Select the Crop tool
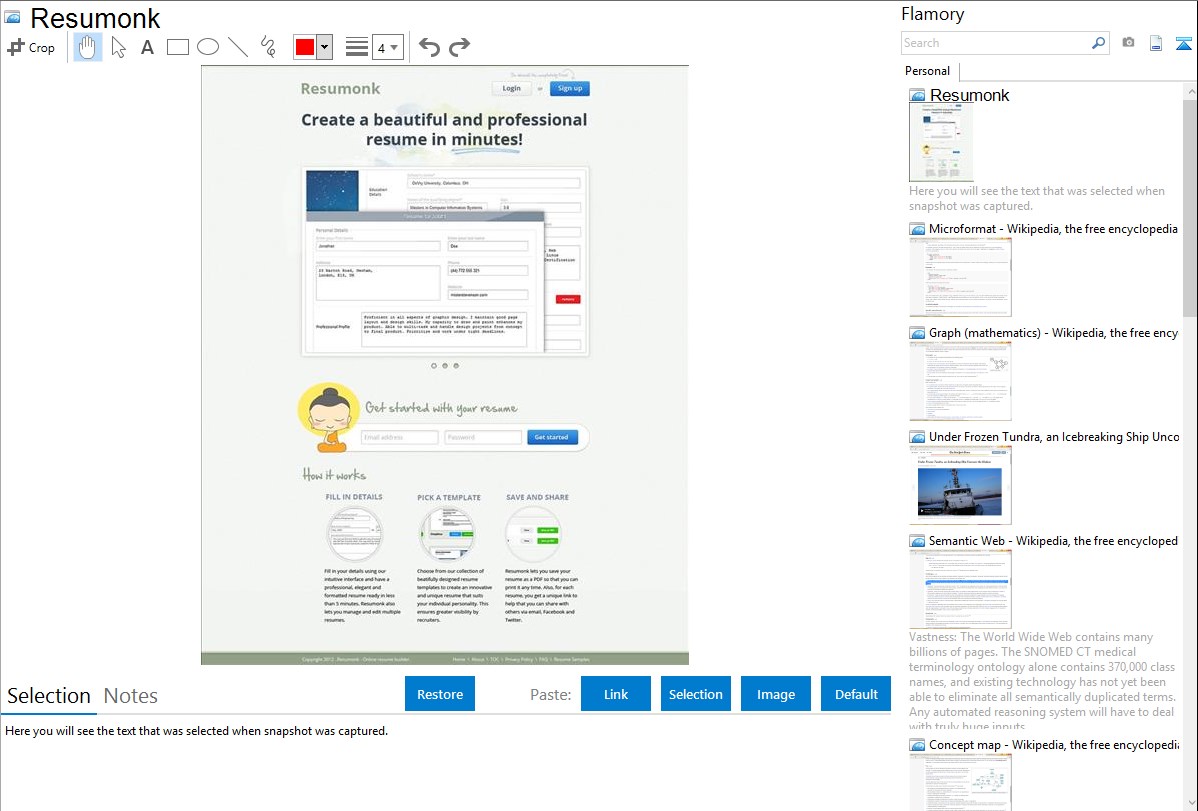 [x=31, y=47]
